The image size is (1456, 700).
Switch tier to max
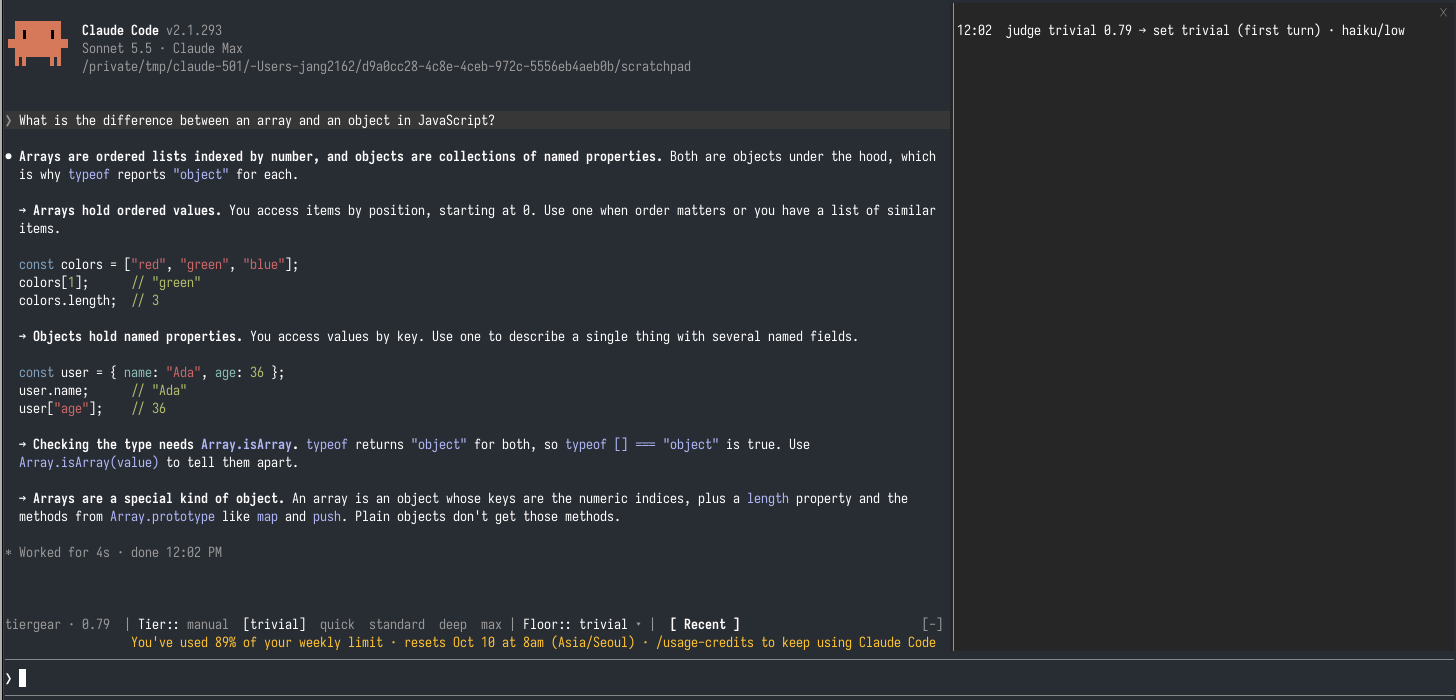click(x=491, y=624)
